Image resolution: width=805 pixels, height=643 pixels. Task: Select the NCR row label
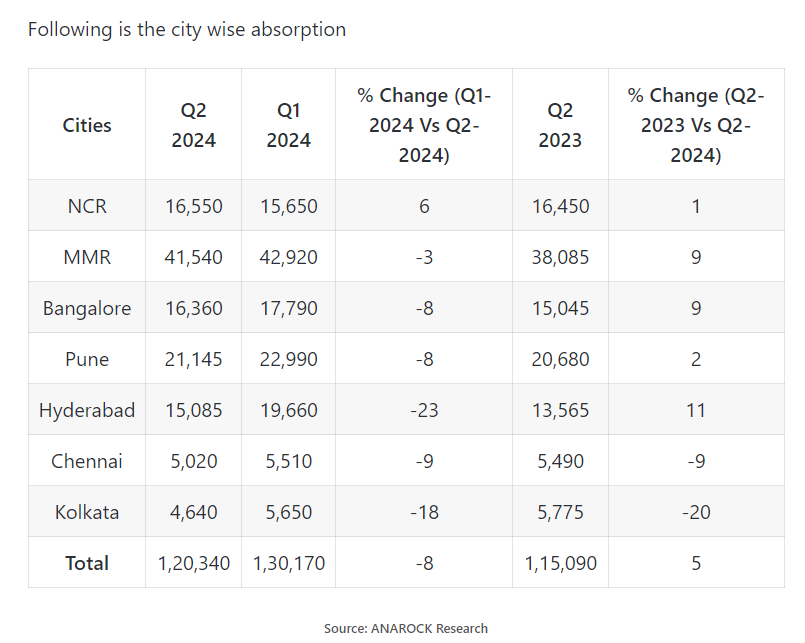click(x=87, y=207)
